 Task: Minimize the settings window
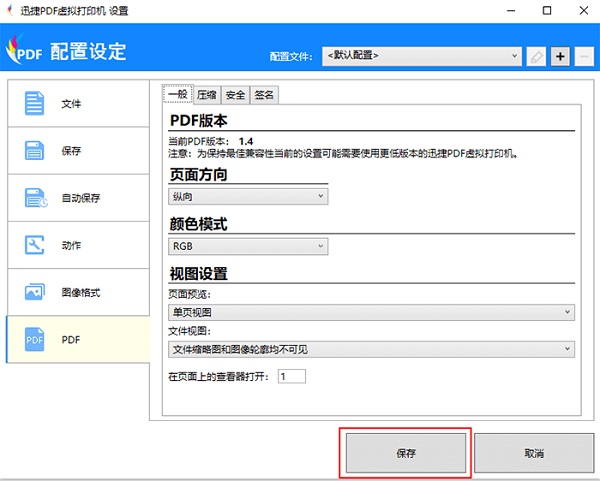(511, 11)
